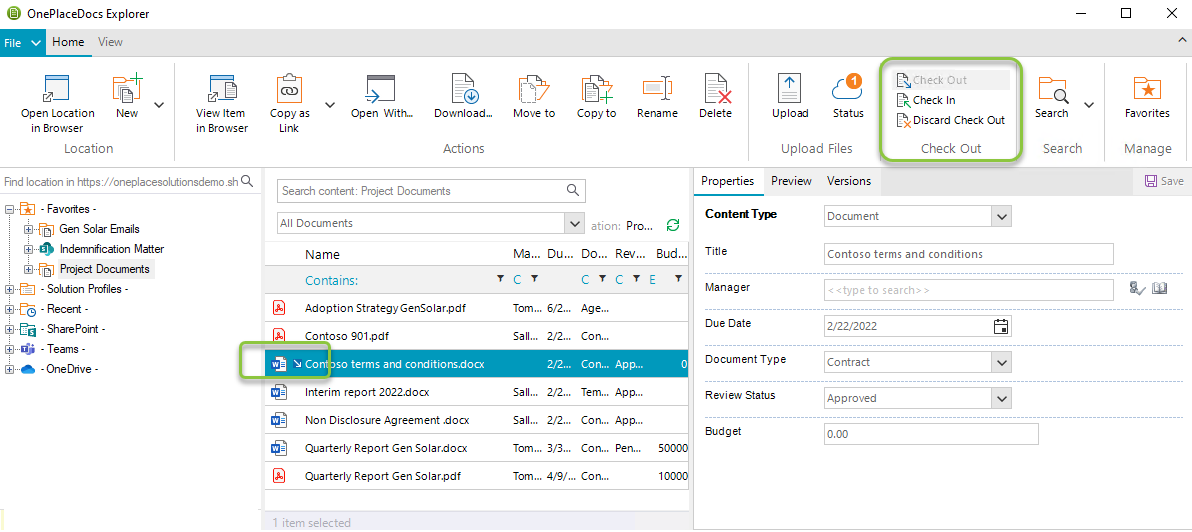Expand the Search dropdown arrow

pos(1089,105)
